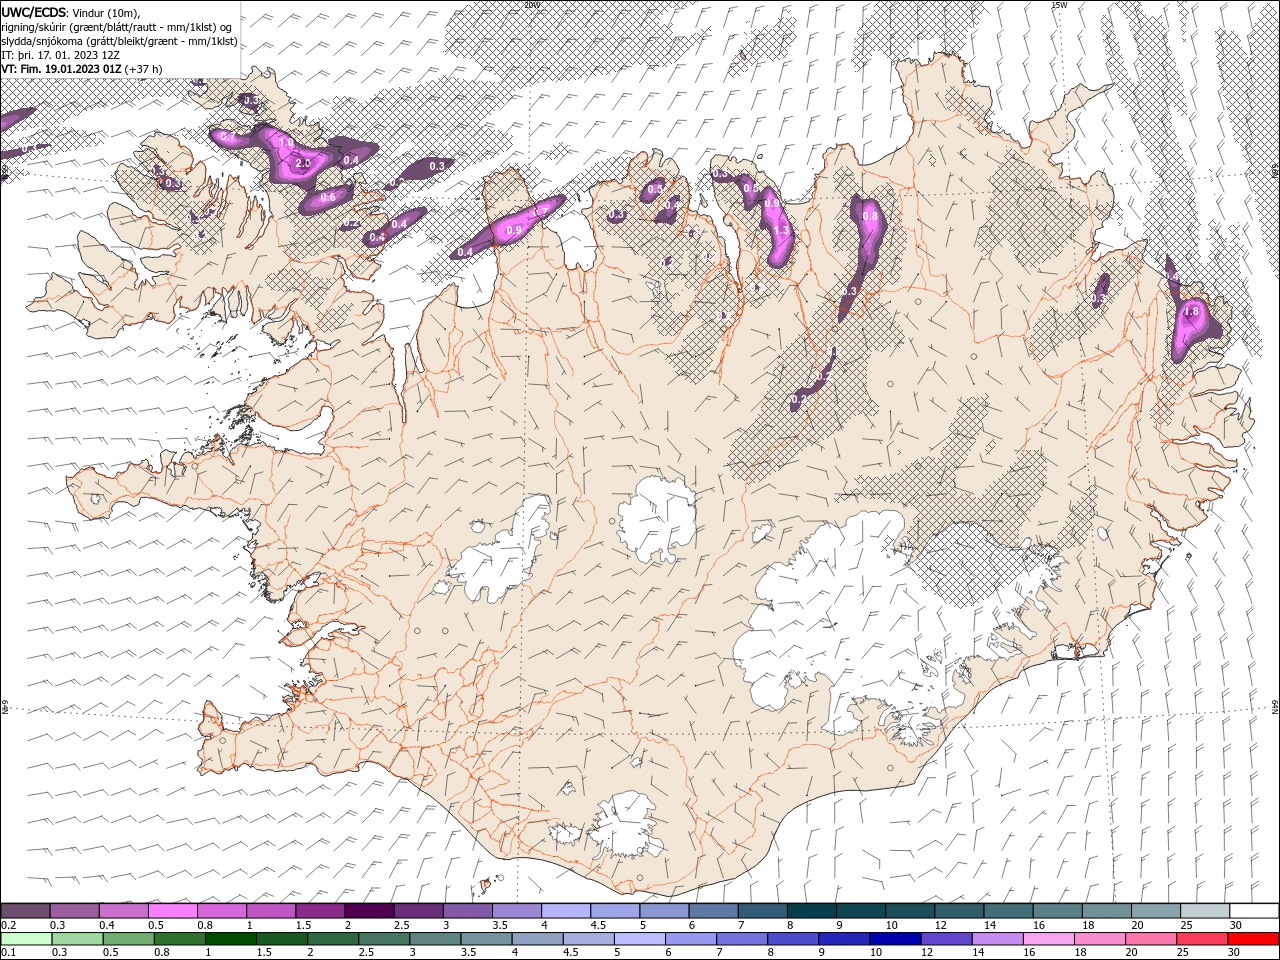This screenshot has height=960, width=1280.
Task: Click top legend swatch between 0.5 and 0.8
Action: pyautogui.click(x=172, y=910)
